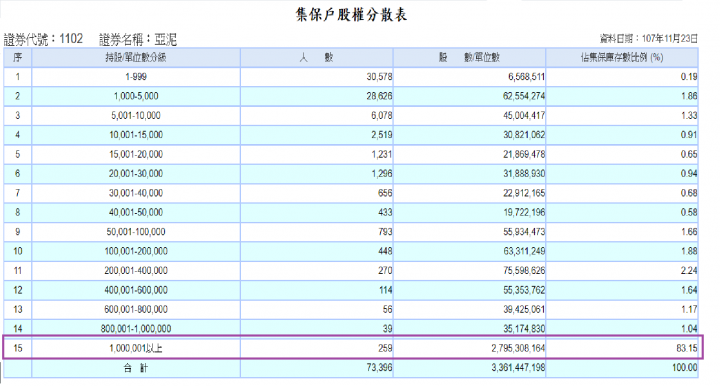Select the 1,000-5,000 range cell
This screenshot has width=720, height=386.
click(x=136, y=96)
